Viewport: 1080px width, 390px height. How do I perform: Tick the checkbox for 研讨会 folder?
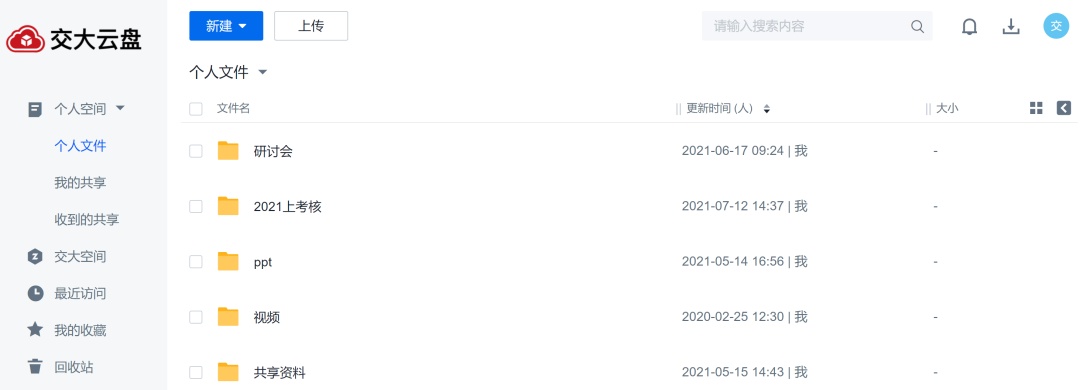(196, 151)
